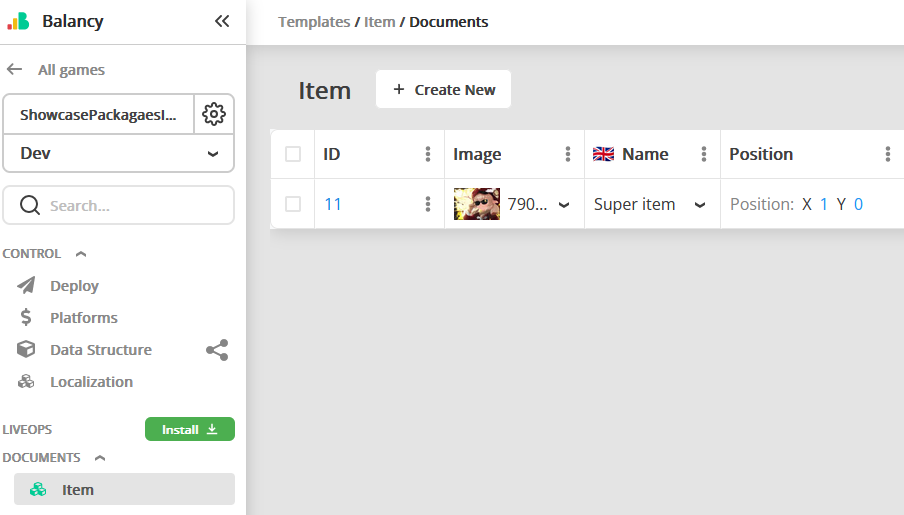
Task: Check the row checkbox for item 11
Action: click(293, 204)
